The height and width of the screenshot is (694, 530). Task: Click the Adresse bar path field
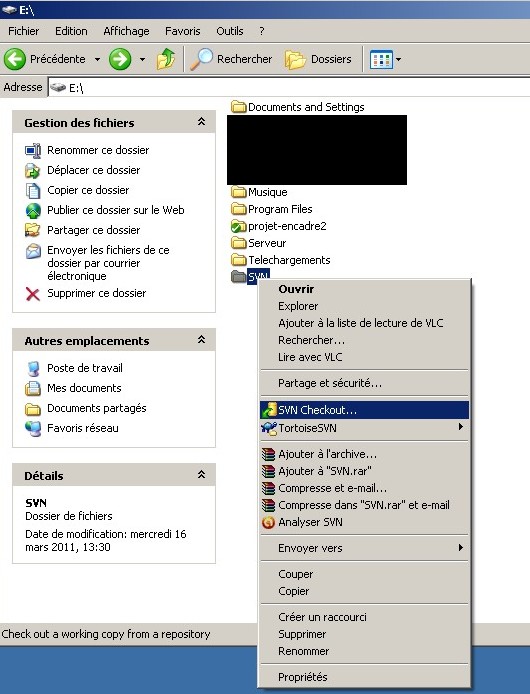pyautogui.click(x=288, y=88)
